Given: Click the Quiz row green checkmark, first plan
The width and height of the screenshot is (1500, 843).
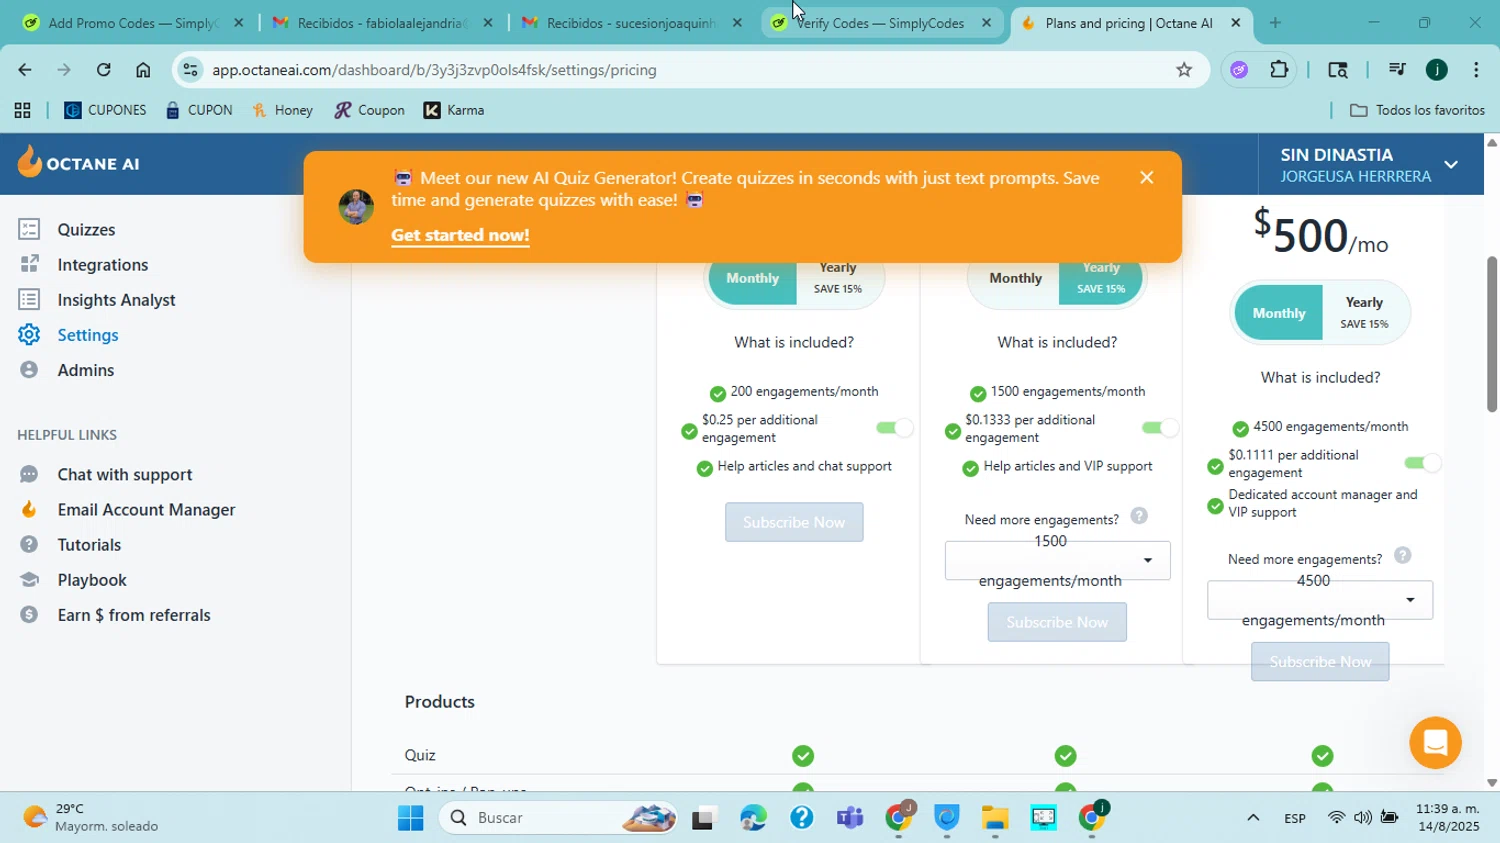Looking at the screenshot, I should (803, 756).
